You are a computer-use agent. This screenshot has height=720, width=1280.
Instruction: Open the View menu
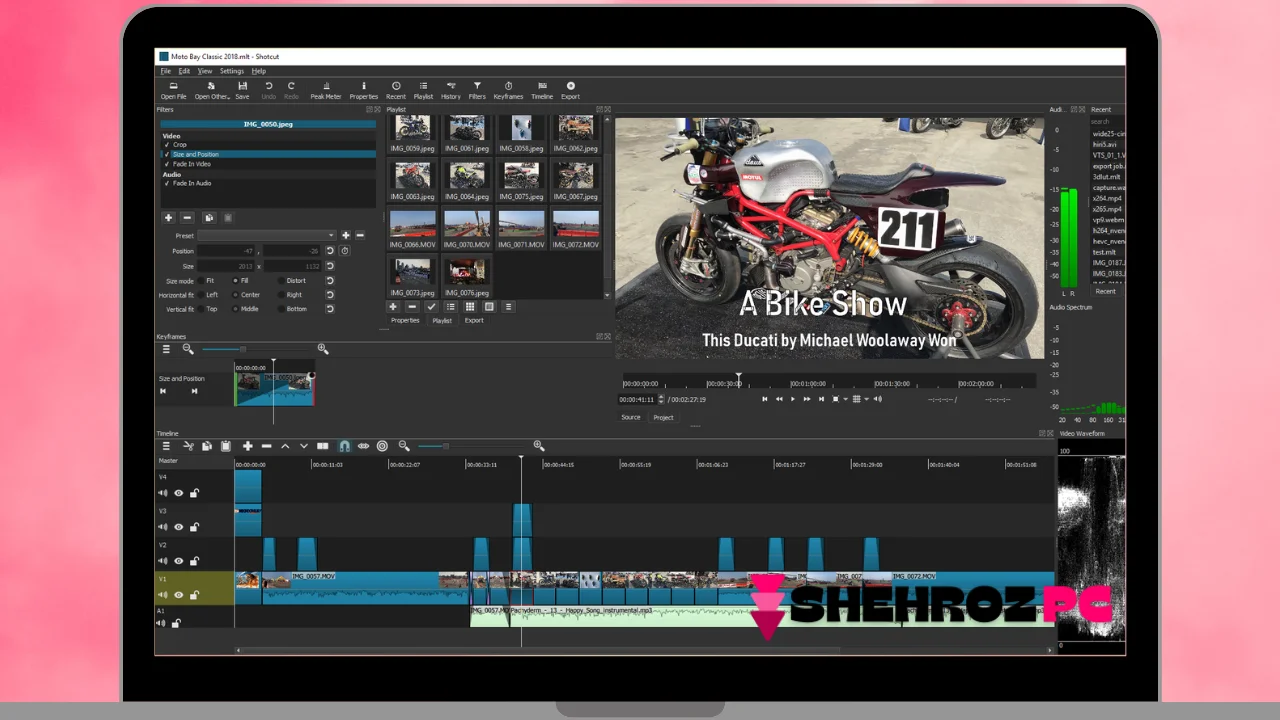[204, 71]
